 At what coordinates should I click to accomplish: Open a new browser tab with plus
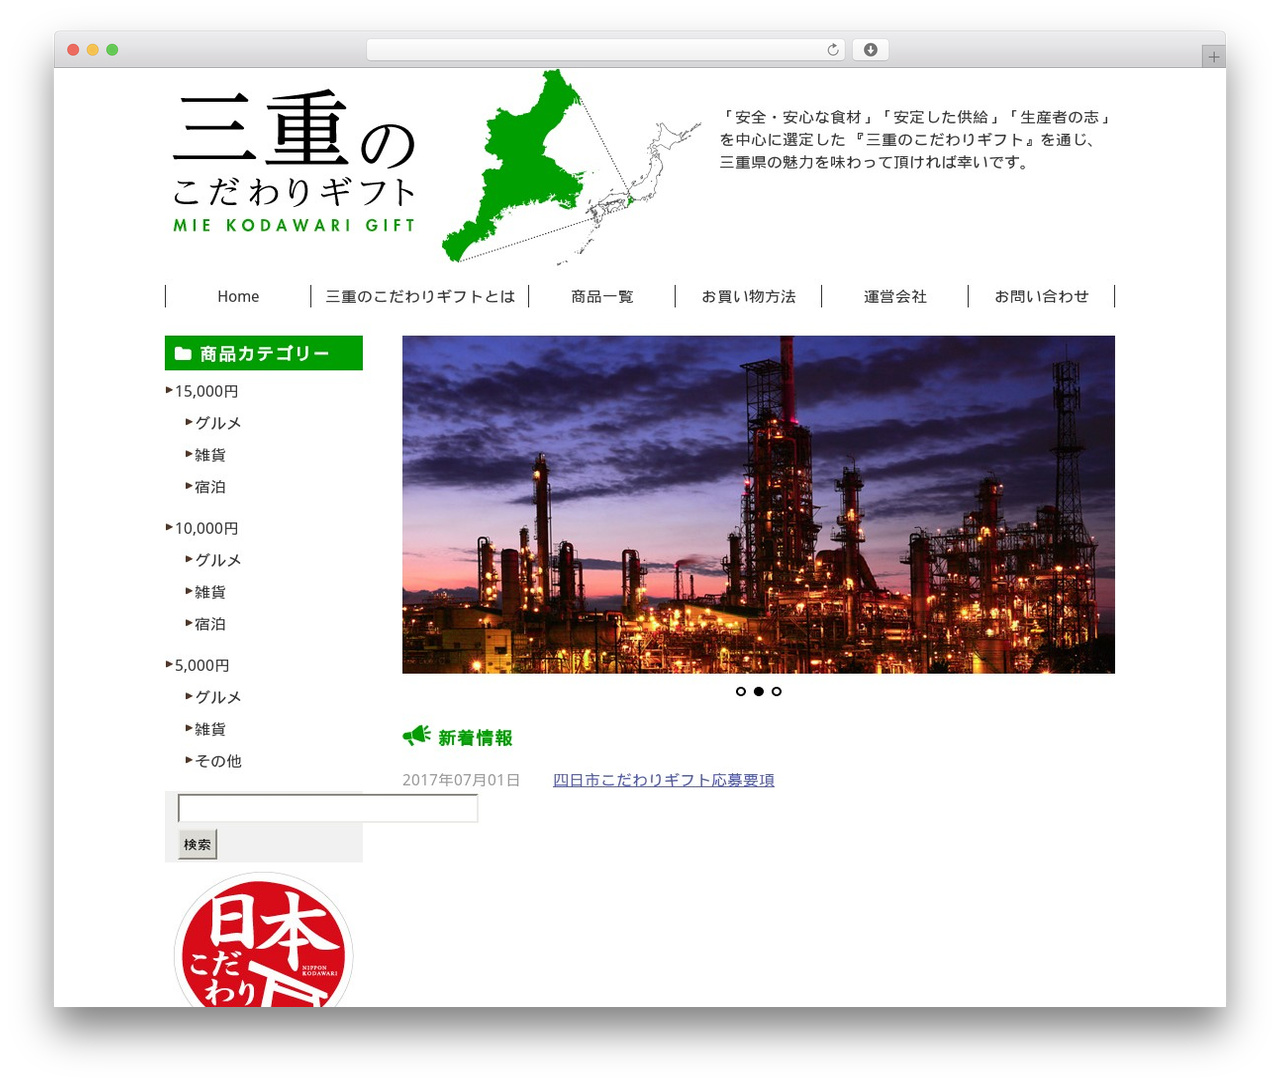(x=1213, y=57)
